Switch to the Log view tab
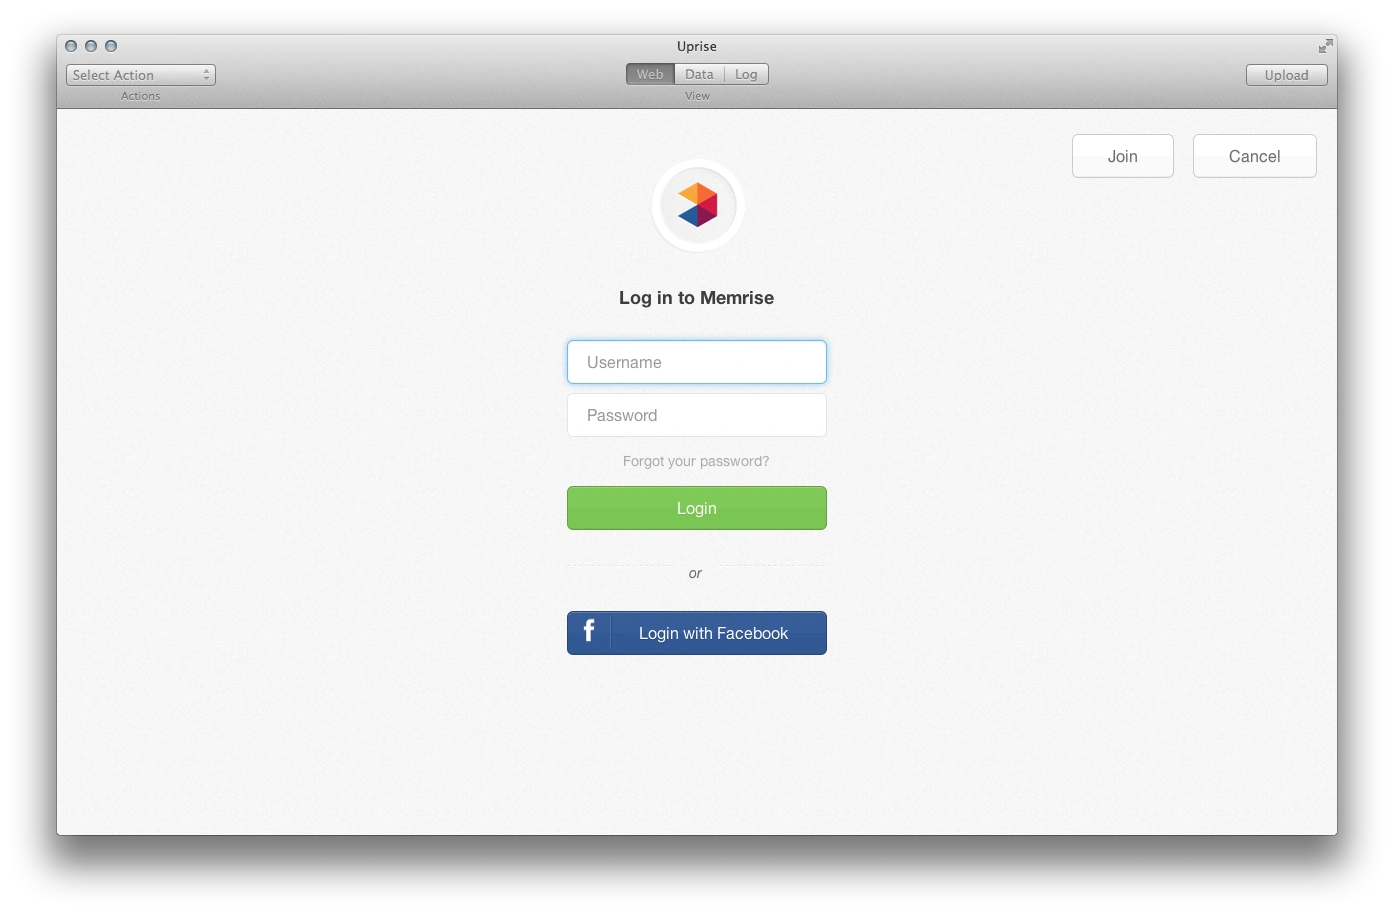 (x=746, y=74)
